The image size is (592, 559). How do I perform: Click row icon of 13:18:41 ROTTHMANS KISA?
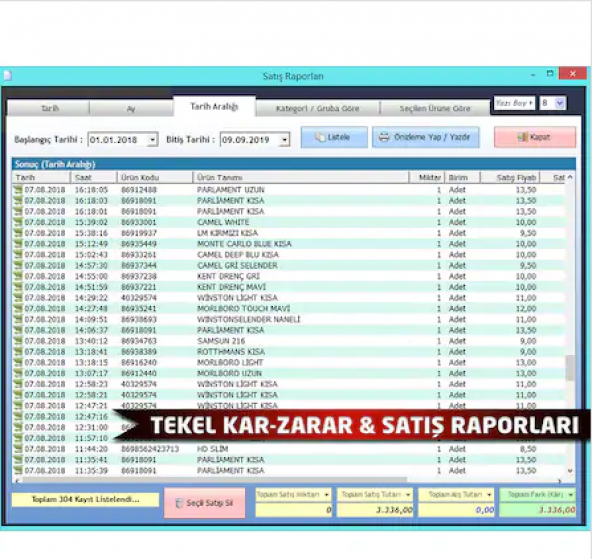18,352
